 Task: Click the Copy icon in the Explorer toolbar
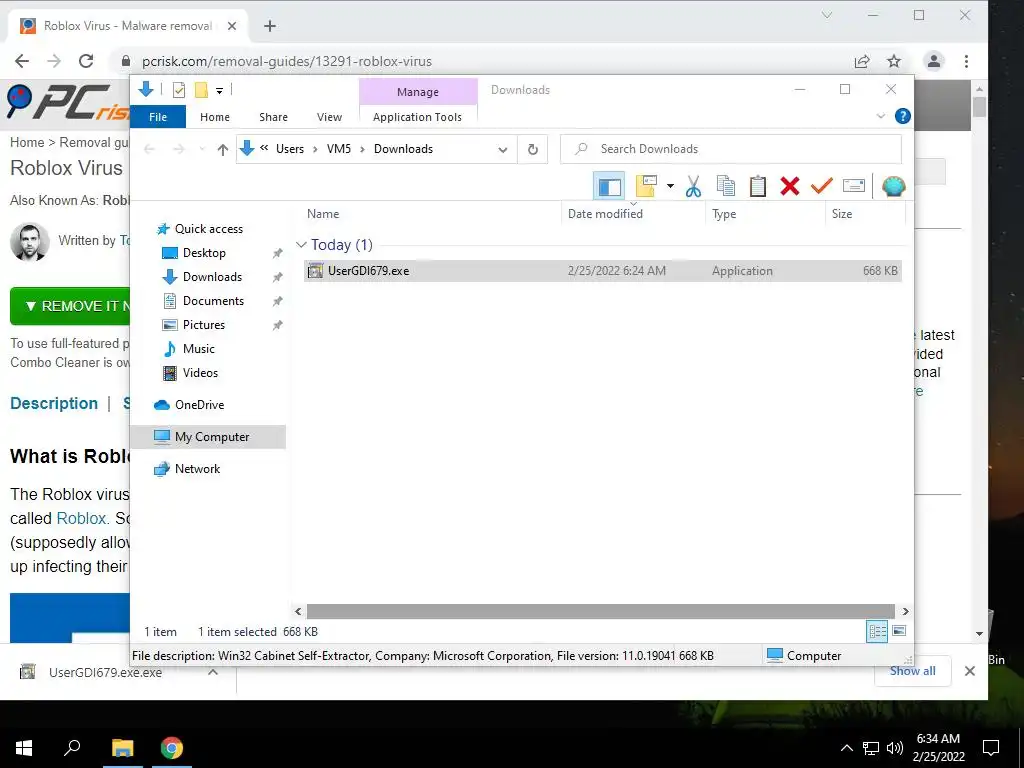726,186
